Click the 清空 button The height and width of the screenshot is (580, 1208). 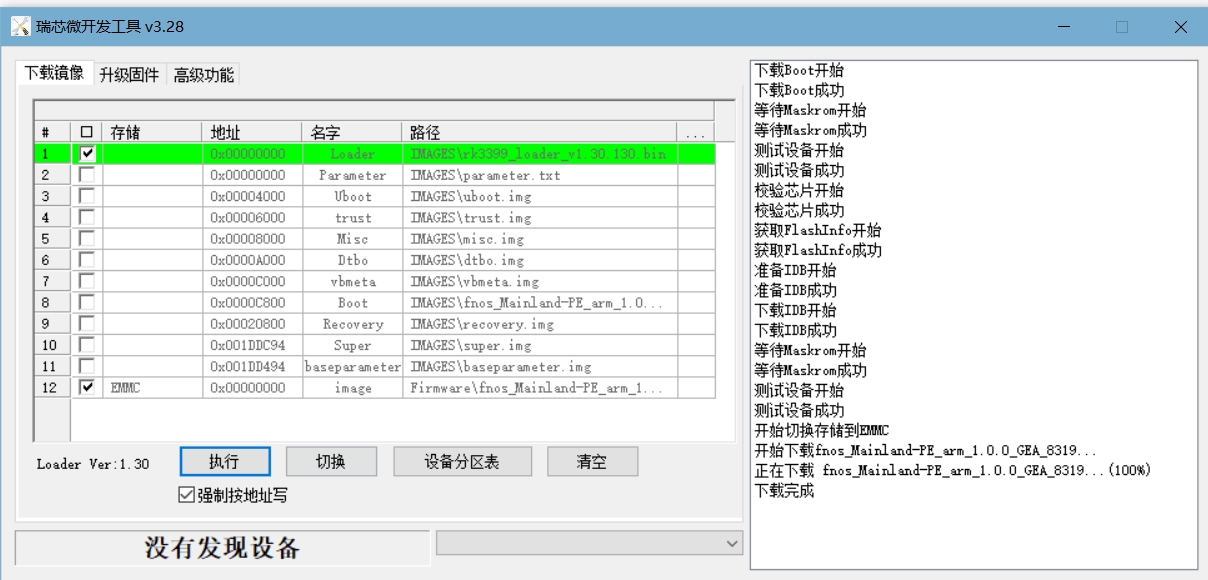(x=592, y=461)
